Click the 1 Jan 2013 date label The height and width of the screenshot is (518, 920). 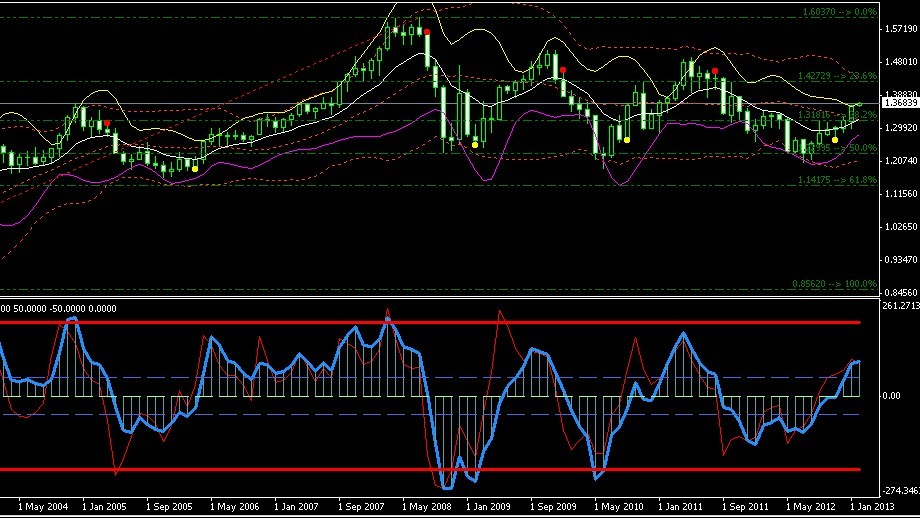pos(872,507)
